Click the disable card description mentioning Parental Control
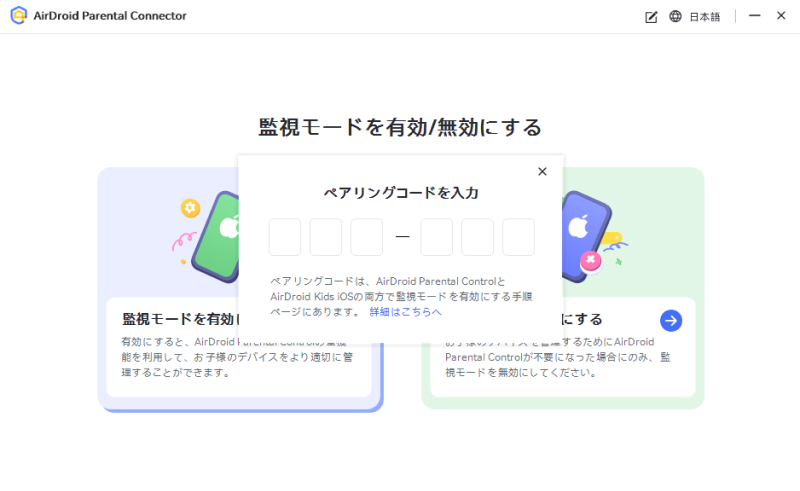Screen dimensions: 800x491 click(558, 357)
